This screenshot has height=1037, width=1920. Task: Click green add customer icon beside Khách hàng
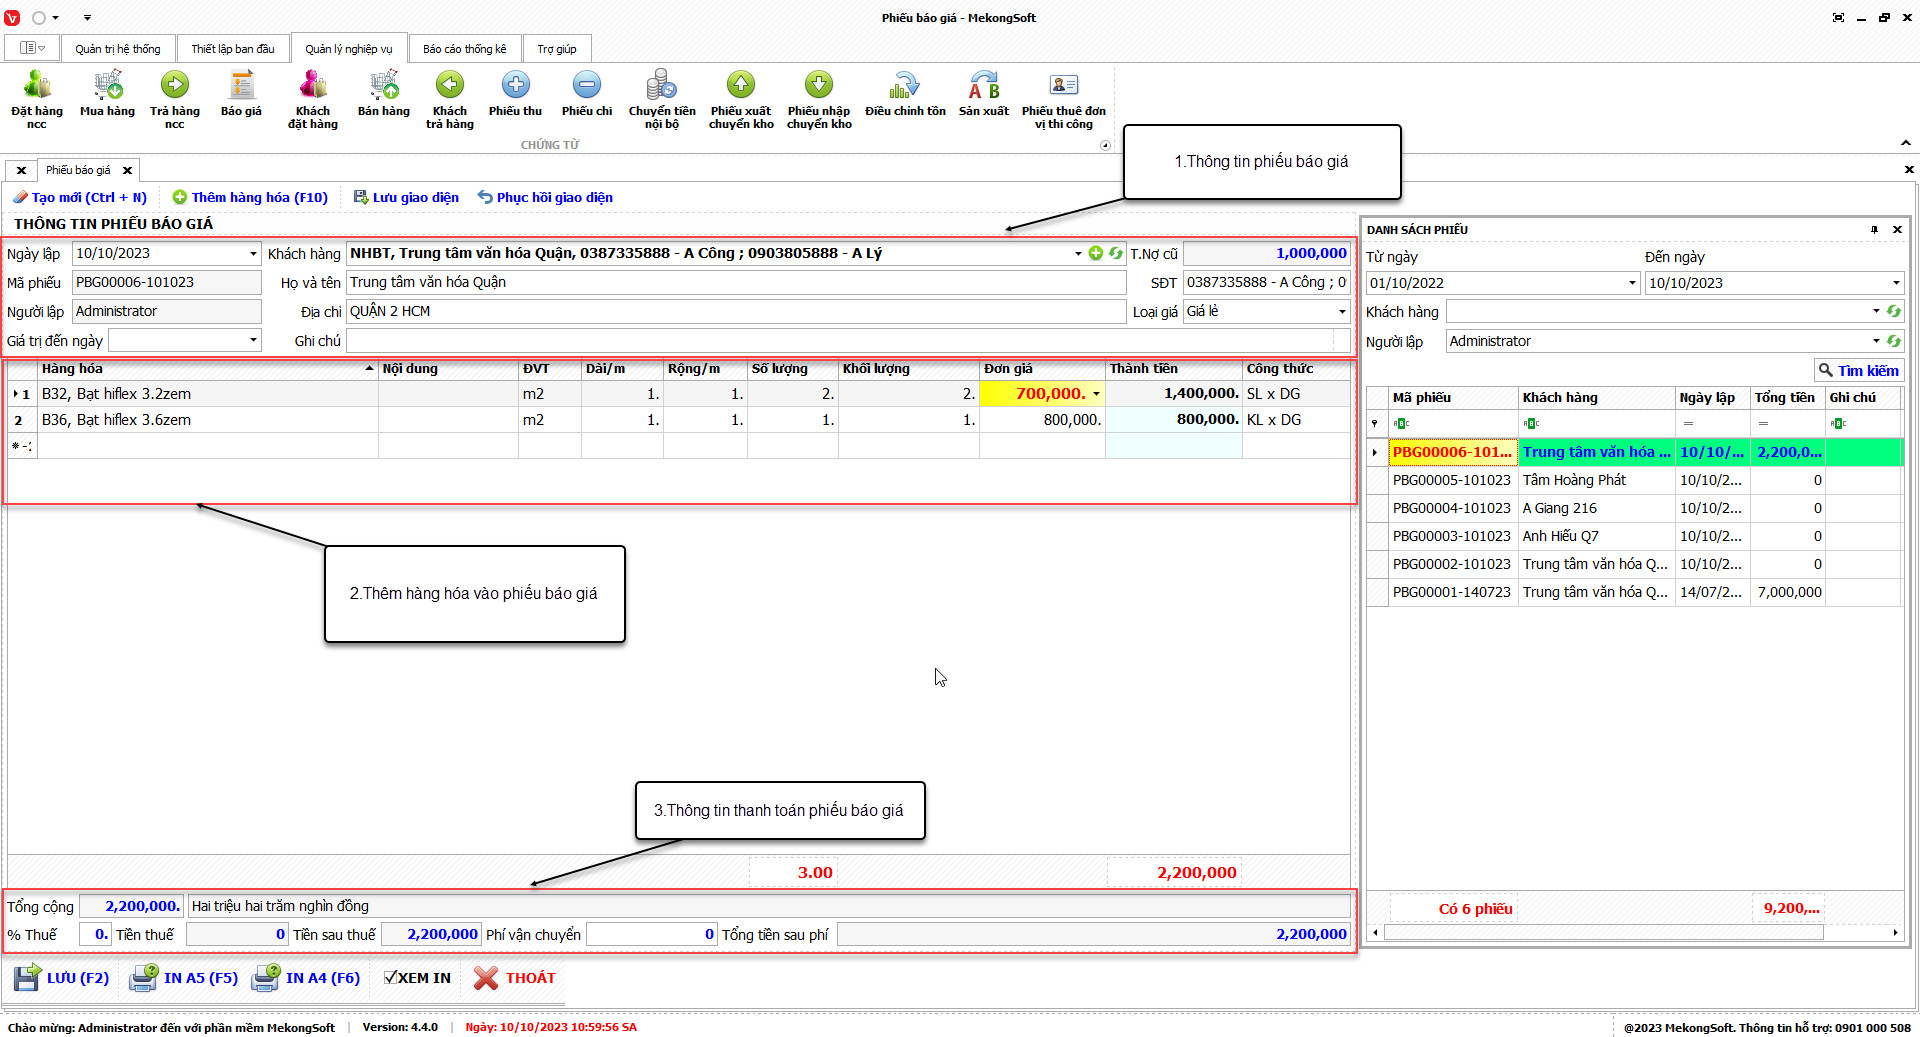tap(1096, 253)
